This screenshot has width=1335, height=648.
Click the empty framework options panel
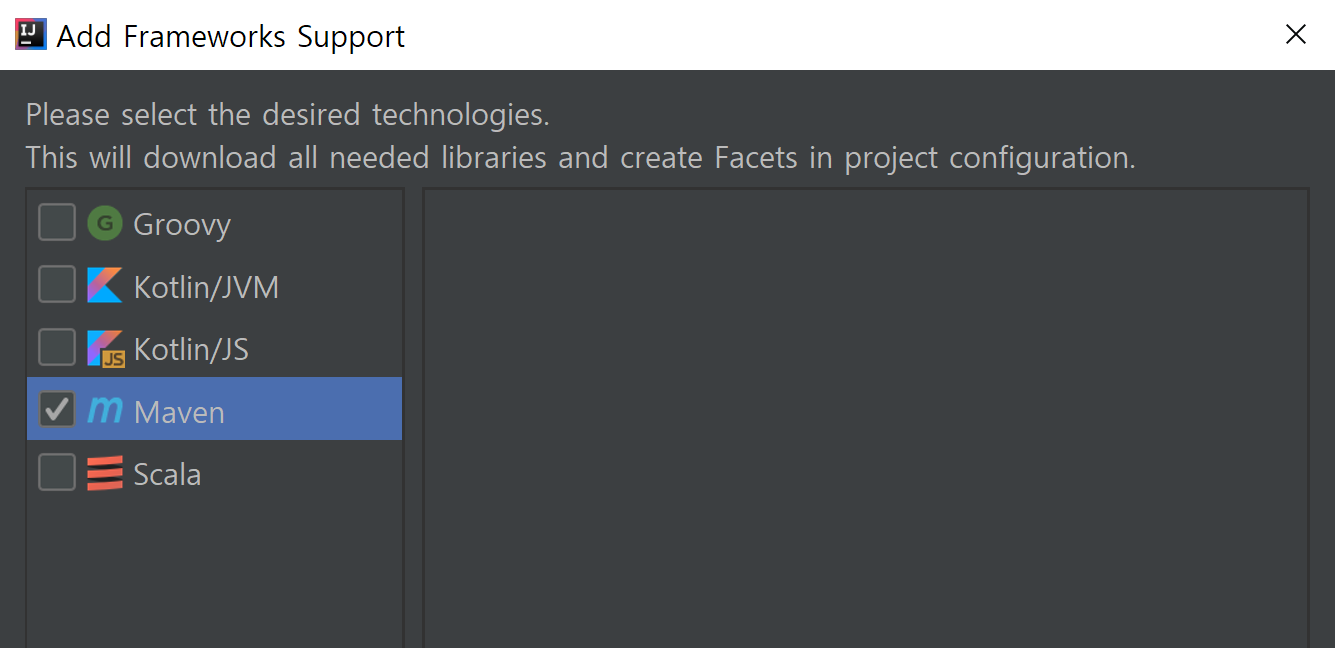tap(866, 418)
